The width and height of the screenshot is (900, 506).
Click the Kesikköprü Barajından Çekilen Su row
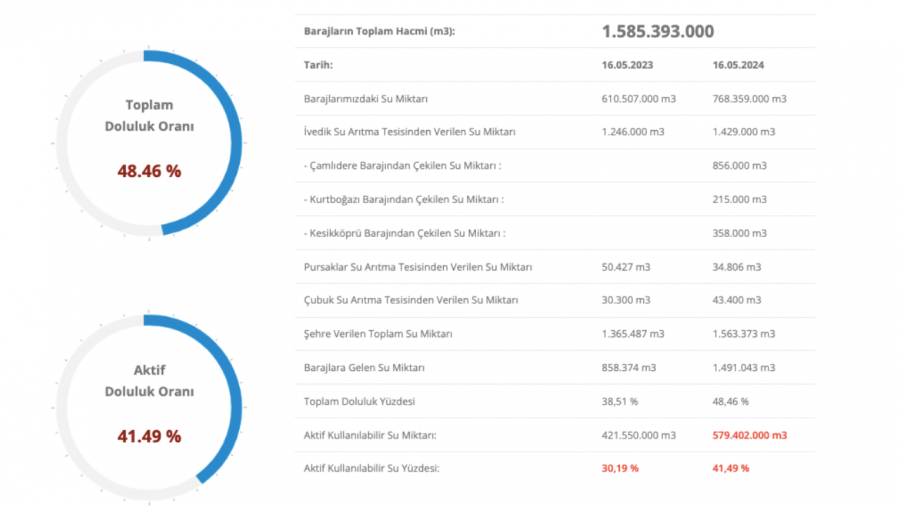pyautogui.click(x=555, y=233)
